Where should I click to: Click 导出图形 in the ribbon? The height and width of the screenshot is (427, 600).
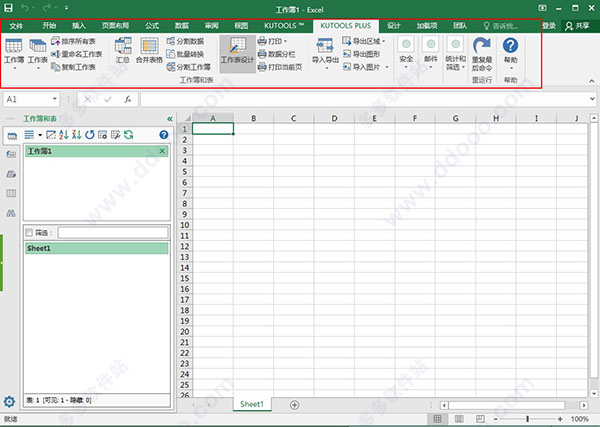[362, 54]
